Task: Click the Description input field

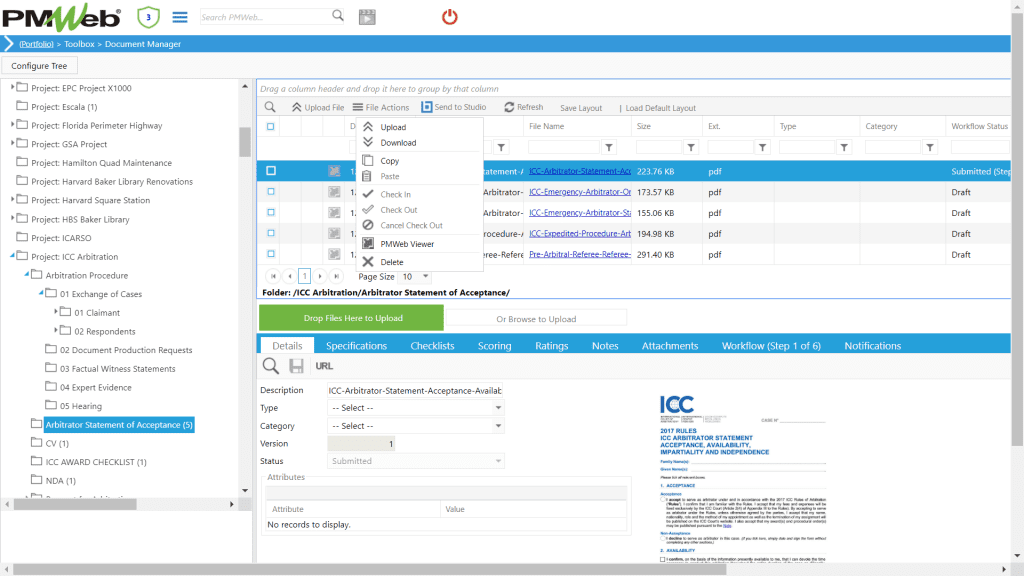Action: pos(415,391)
